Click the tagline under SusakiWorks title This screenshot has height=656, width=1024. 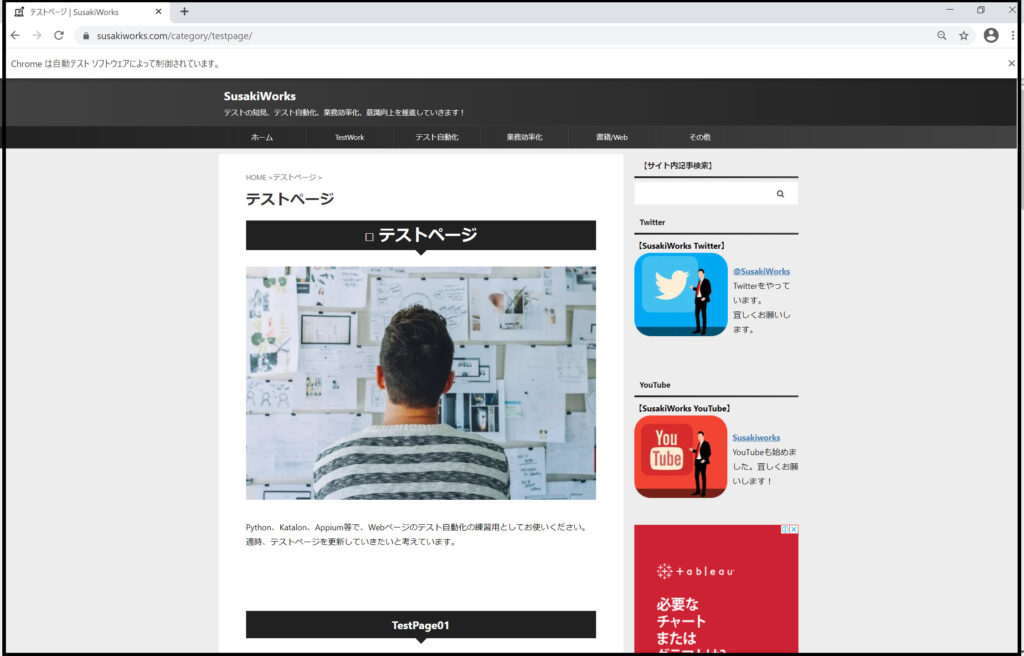(344, 112)
